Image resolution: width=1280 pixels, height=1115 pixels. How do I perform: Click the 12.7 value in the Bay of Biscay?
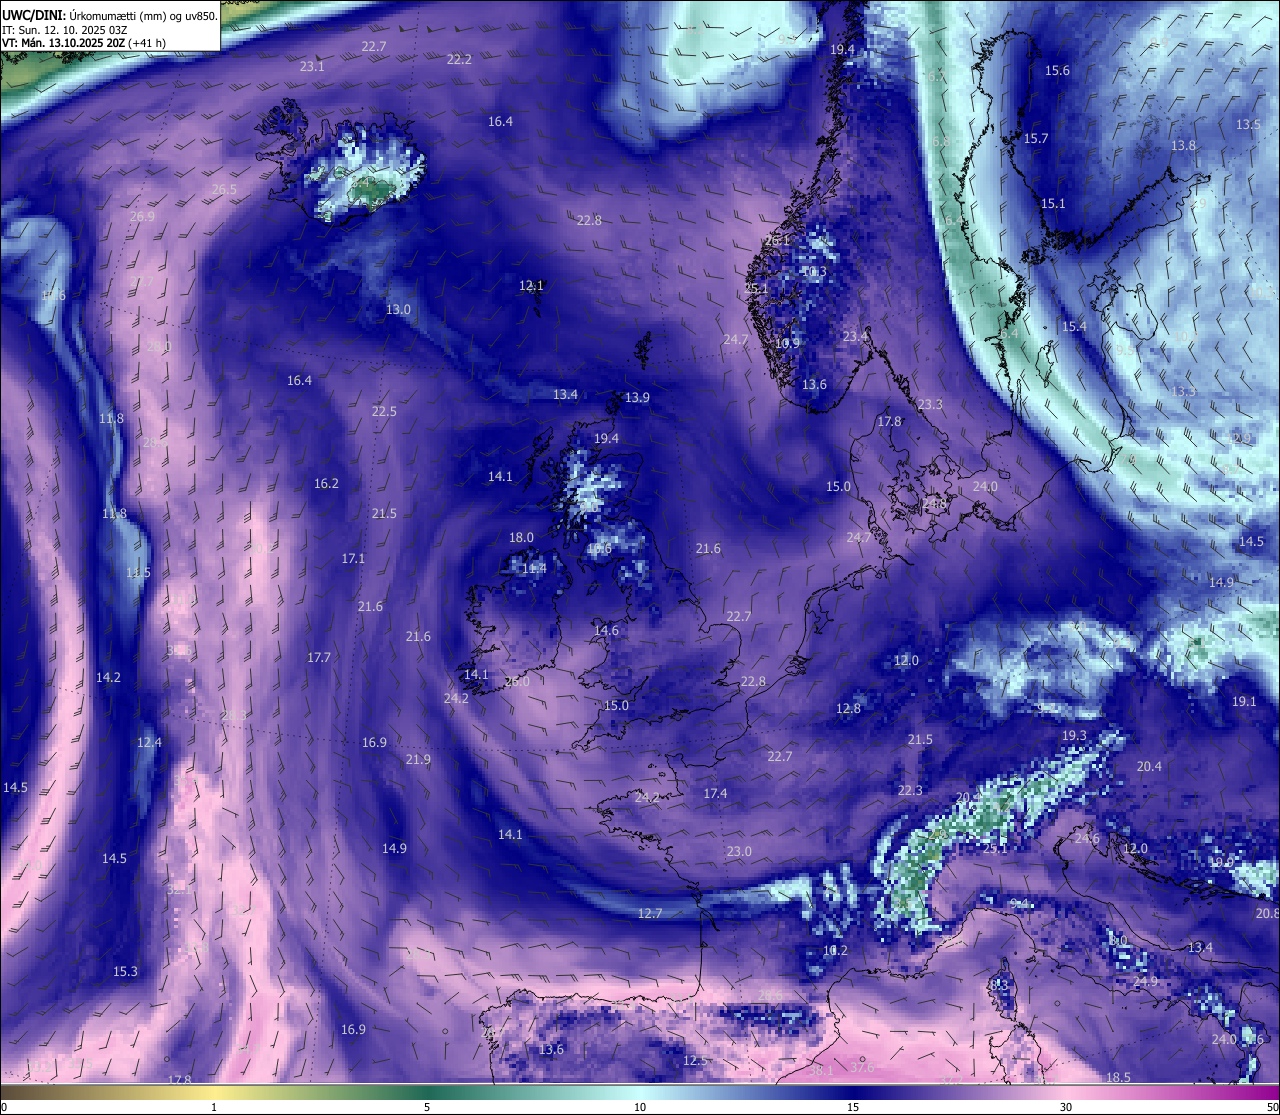[x=650, y=913]
